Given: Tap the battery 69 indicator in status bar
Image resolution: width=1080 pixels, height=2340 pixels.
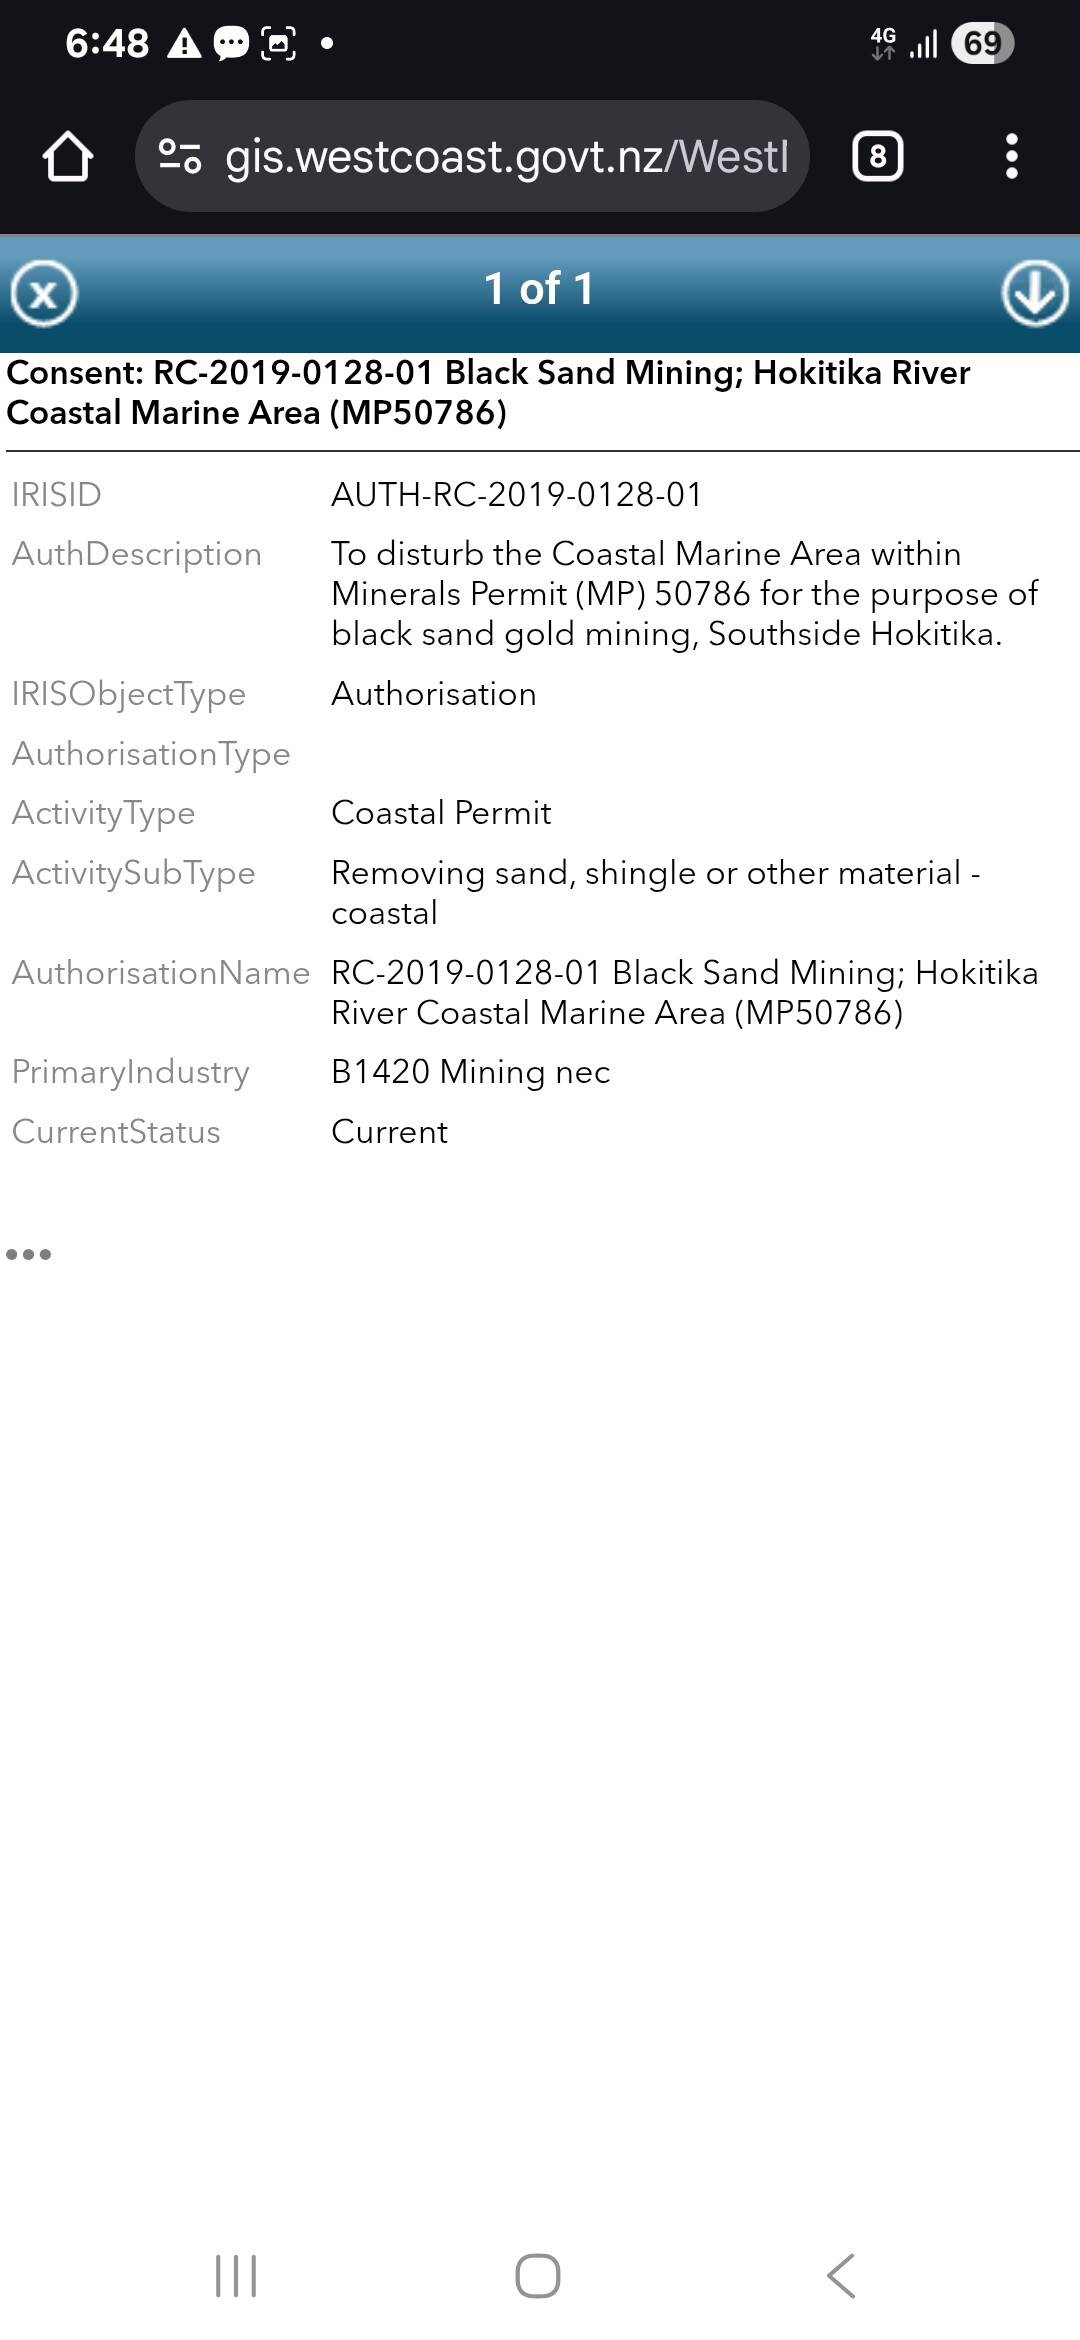Looking at the screenshot, I should tap(982, 43).
